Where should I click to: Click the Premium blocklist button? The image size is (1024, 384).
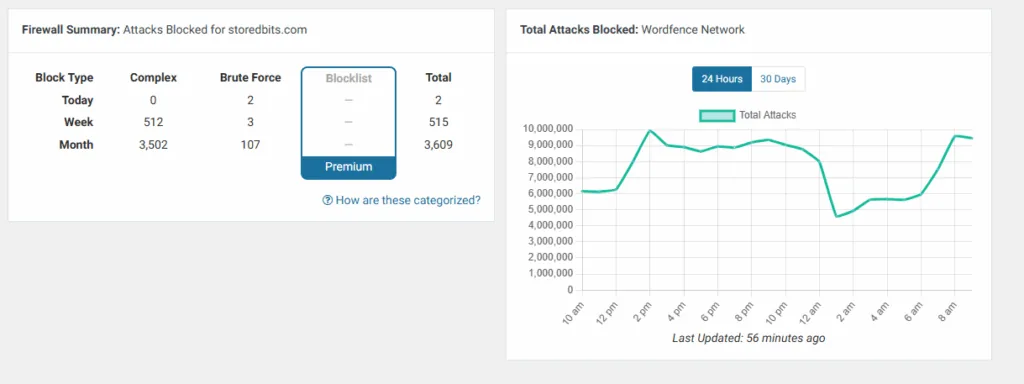[349, 167]
